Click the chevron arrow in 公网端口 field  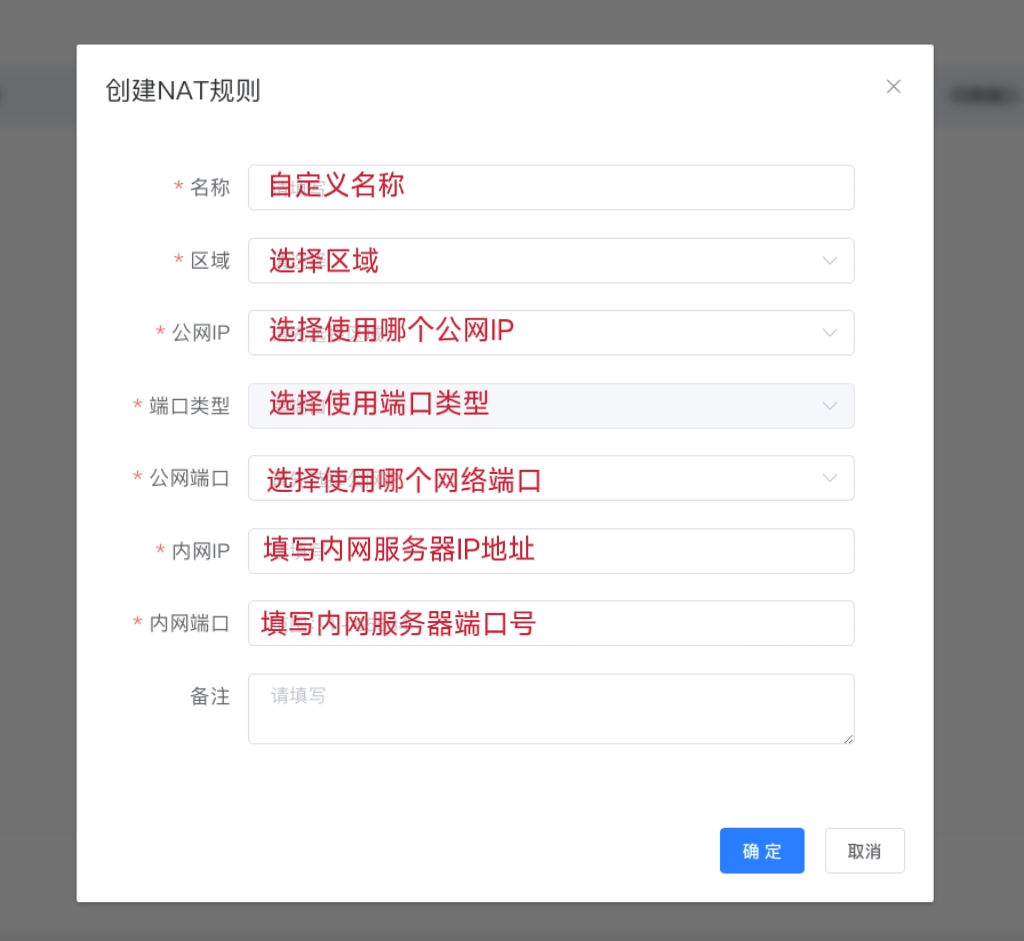point(829,478)
